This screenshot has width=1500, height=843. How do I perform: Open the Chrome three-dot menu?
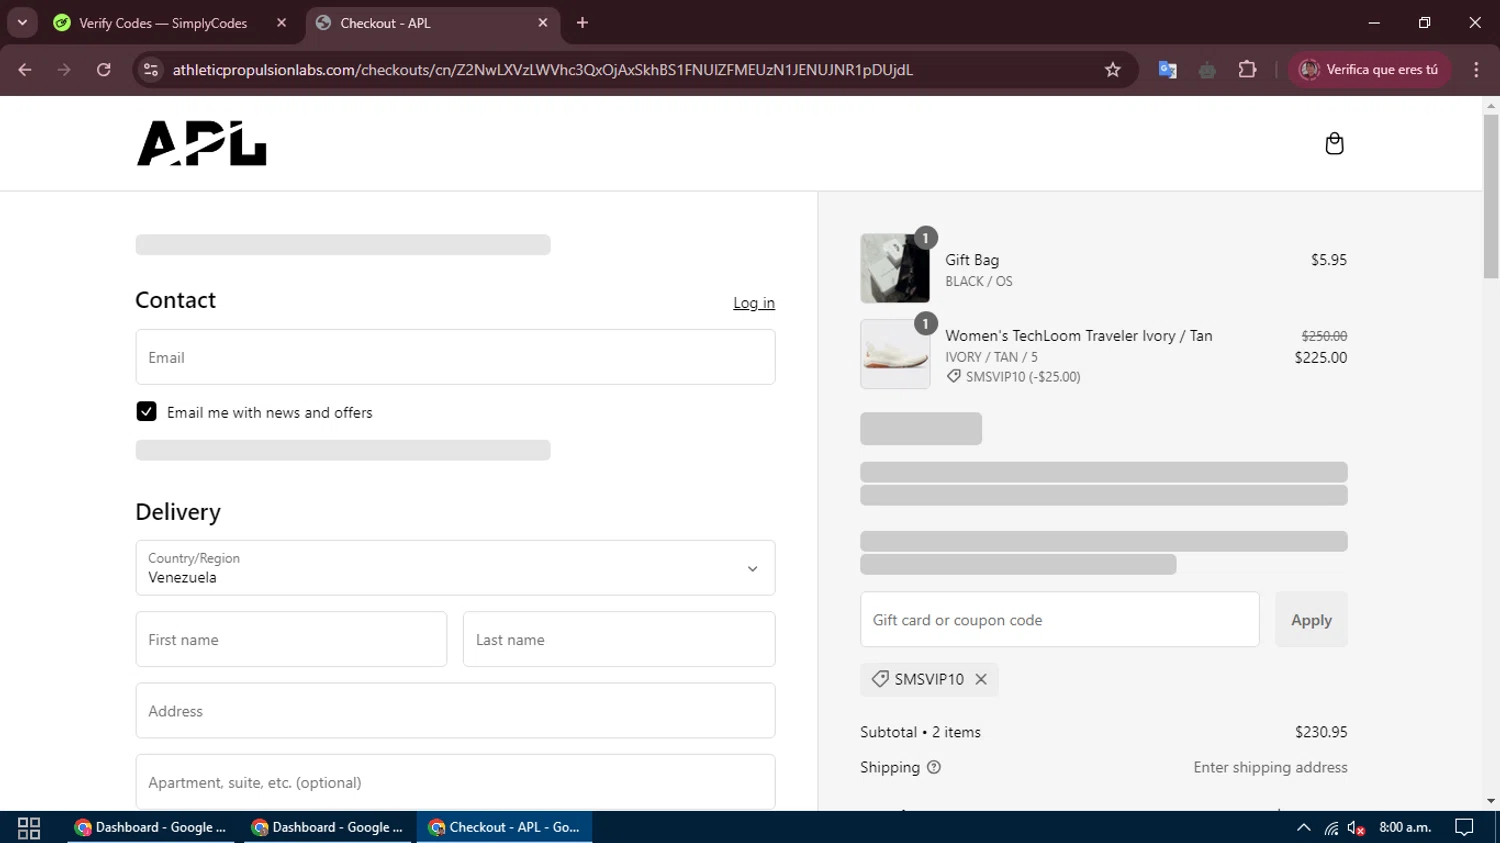[1476, 69]
